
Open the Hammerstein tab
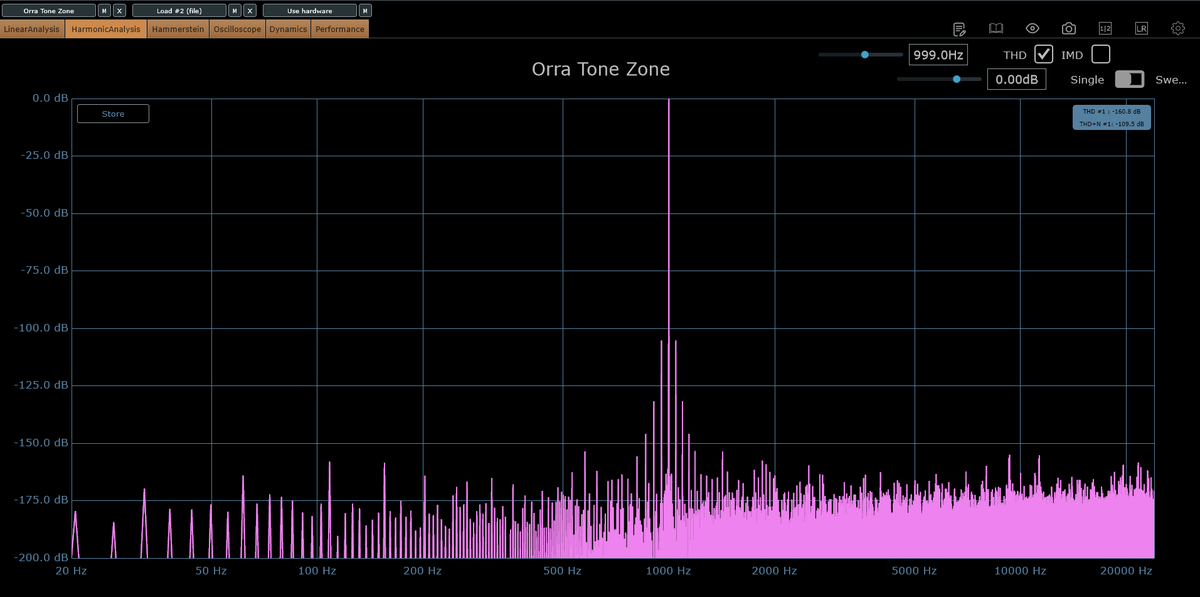click(x=179, y=29)
